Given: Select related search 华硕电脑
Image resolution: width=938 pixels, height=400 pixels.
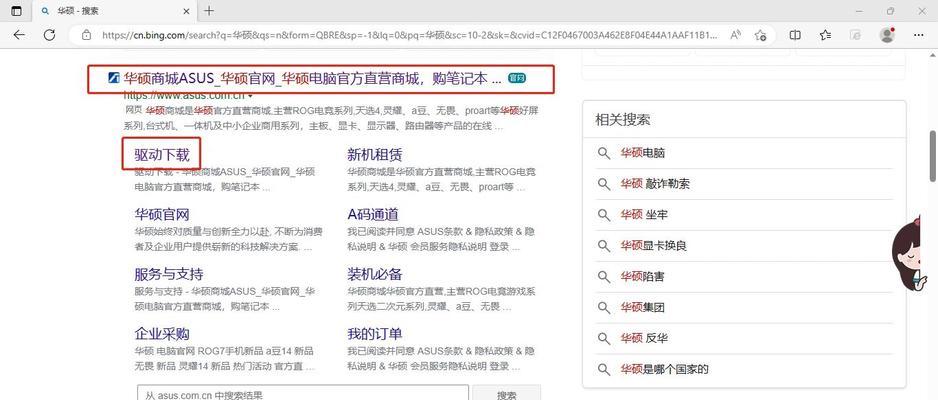Looking at the screenshot, I should (x=642, y=153).
